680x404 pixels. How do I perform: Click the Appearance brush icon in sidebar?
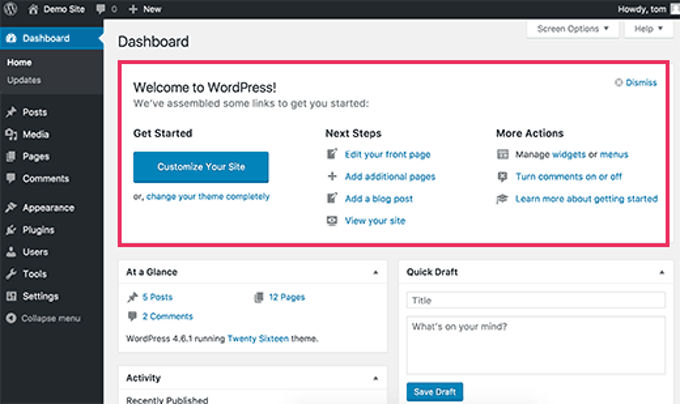click(x=11, y=208)
